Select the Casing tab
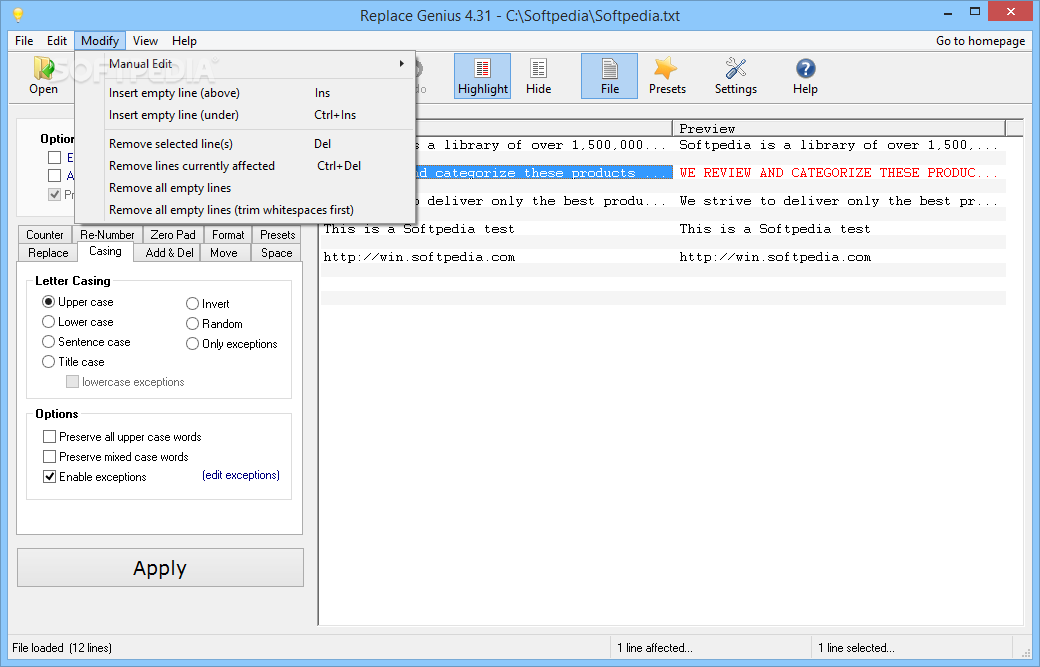 click(x=105, y=251)
